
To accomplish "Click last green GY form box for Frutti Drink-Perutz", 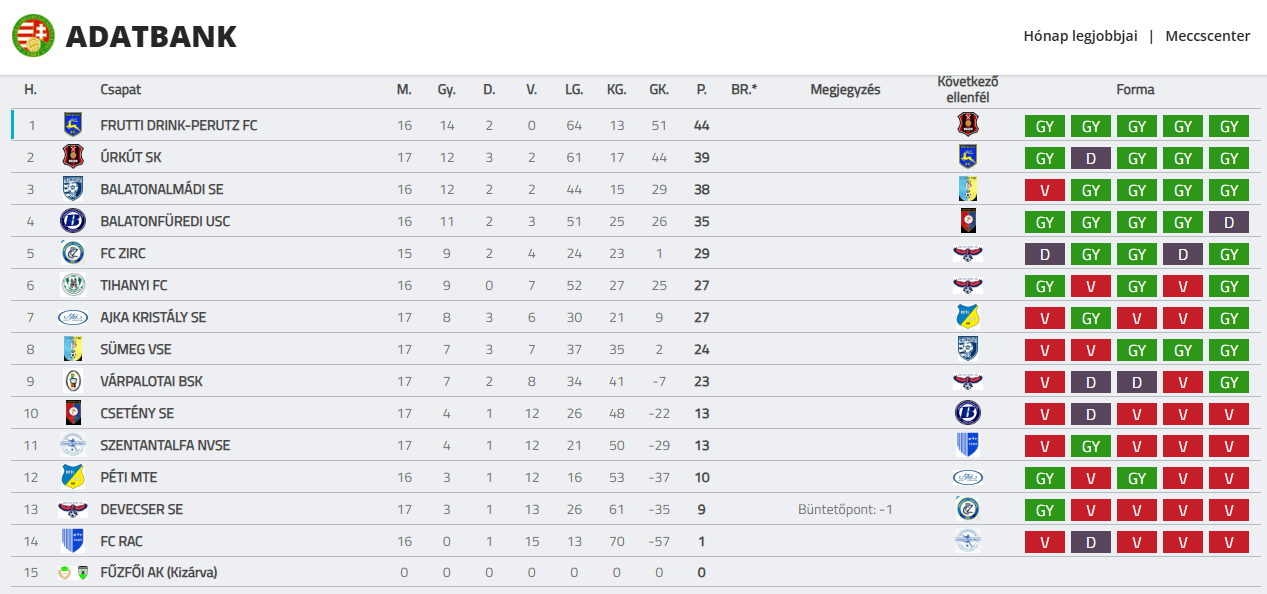I will [1228, 126].
